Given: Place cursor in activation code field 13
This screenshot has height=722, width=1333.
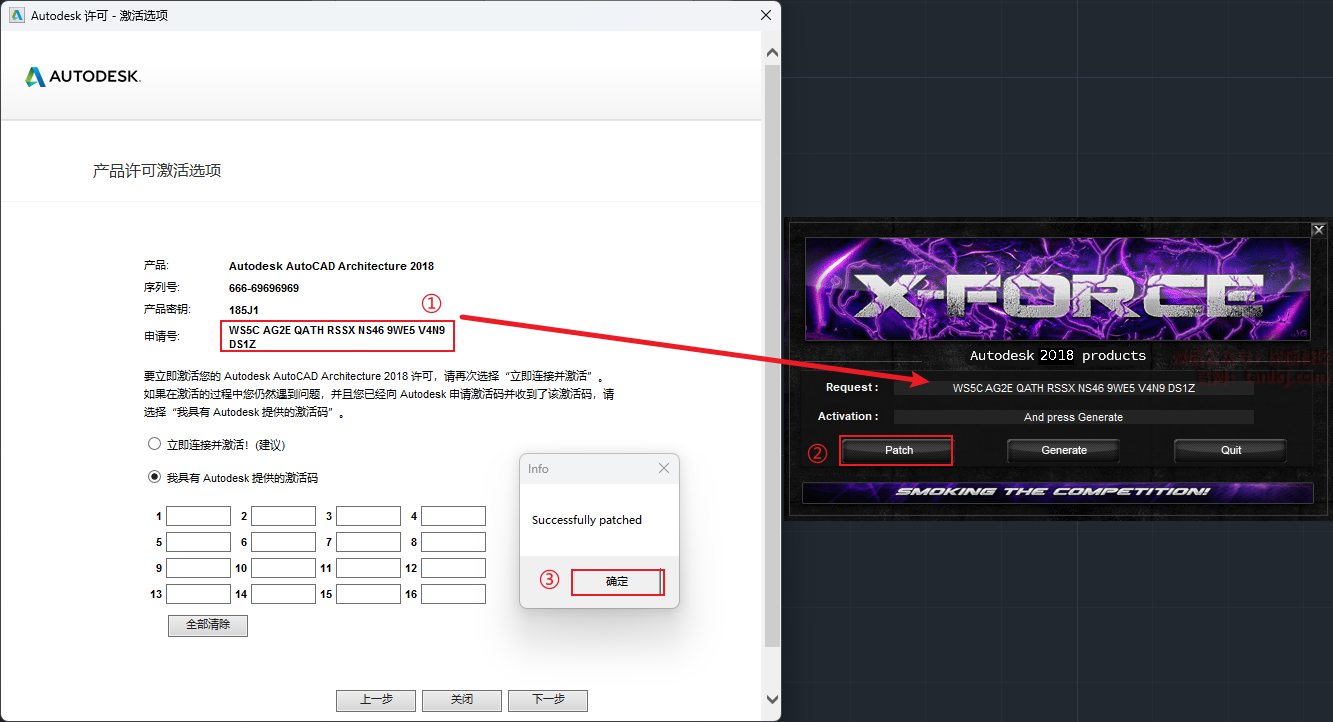Looking at the screenshot, I should [x=198, y=594].
